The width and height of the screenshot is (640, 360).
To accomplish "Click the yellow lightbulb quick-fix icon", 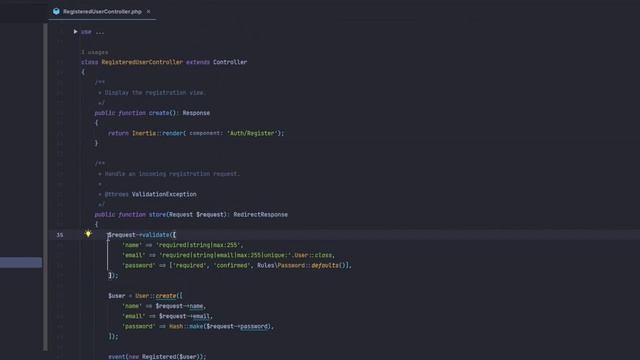I will (88, 234).
